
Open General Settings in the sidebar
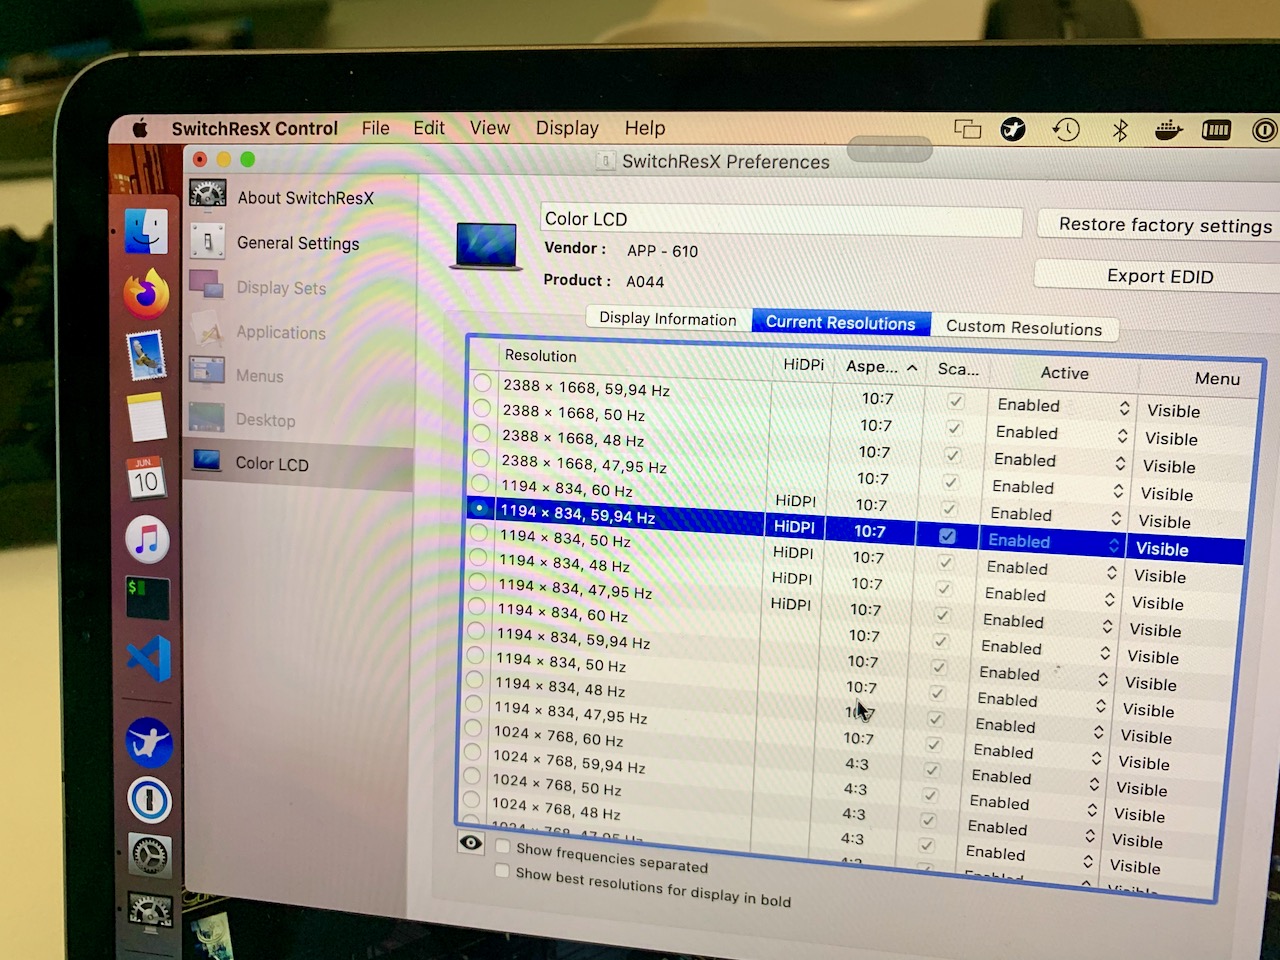pos(297,243)
